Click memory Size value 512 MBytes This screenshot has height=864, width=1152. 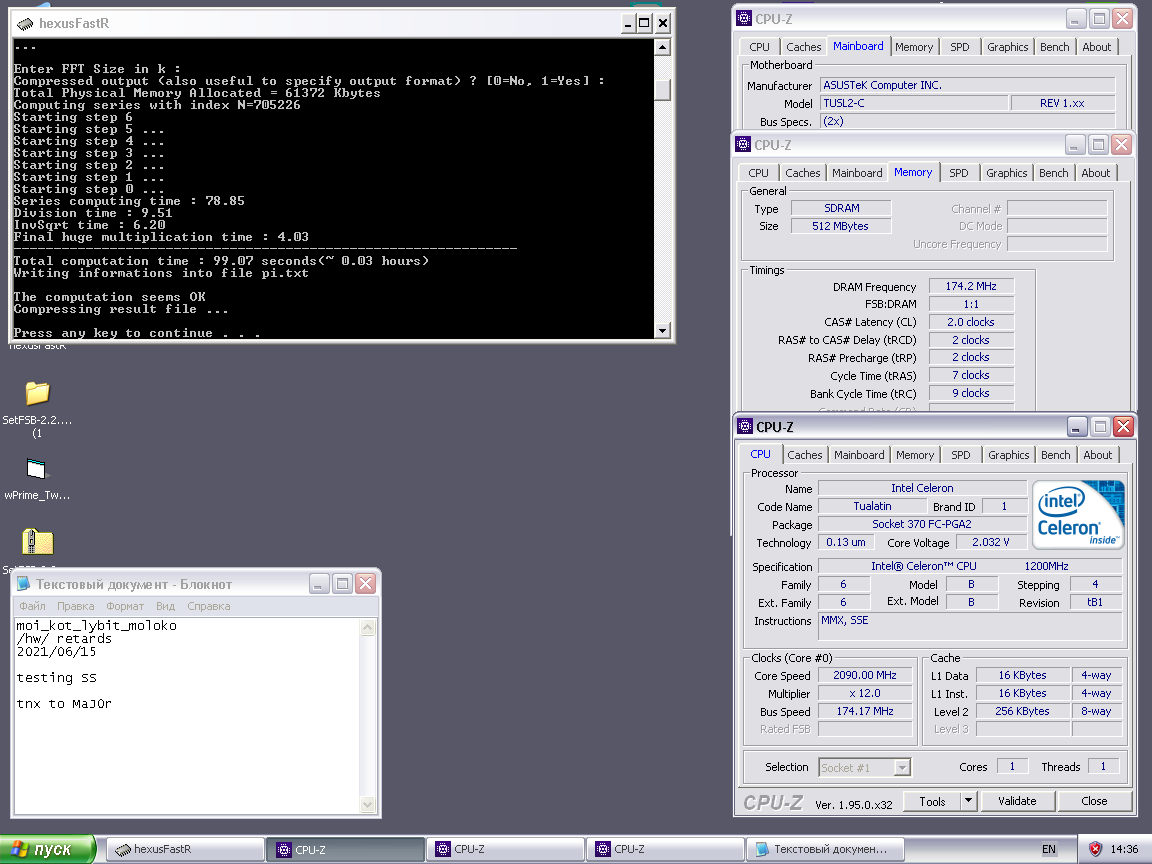click(x=840, y=226)
